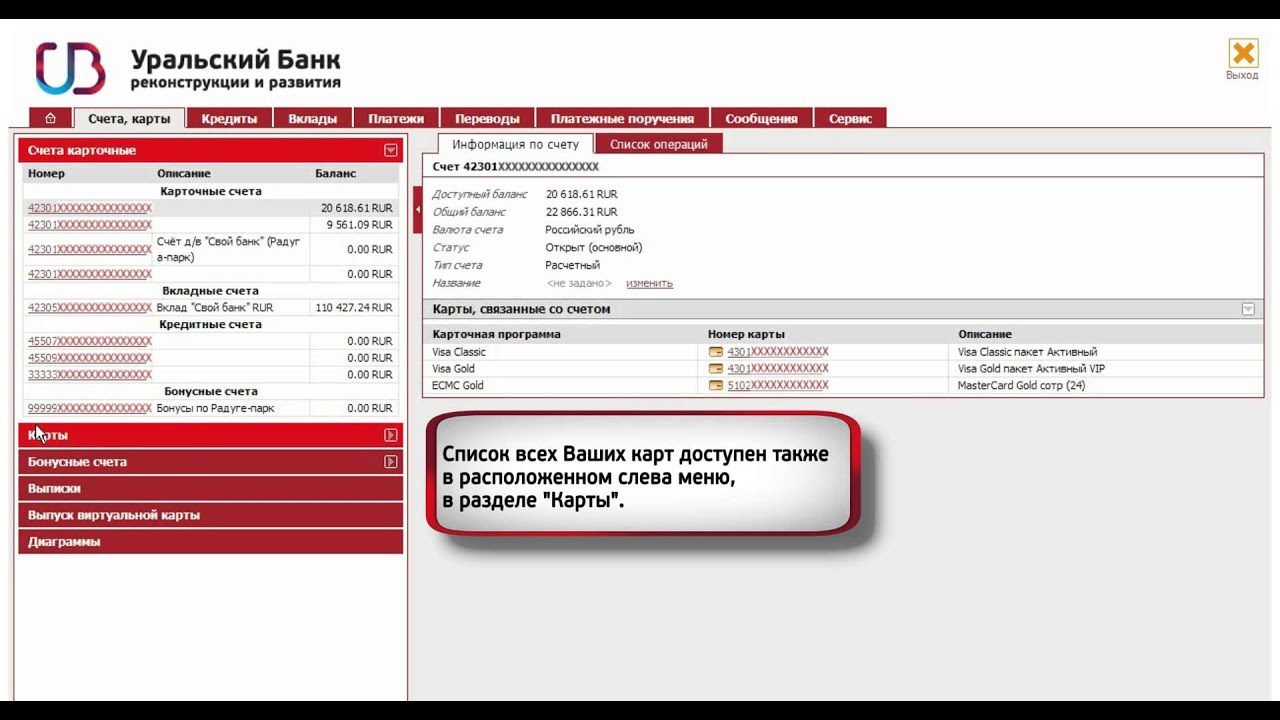Open the Диаграммы menu section
This screenshot has height=720, width=1280.
(210, 542)
